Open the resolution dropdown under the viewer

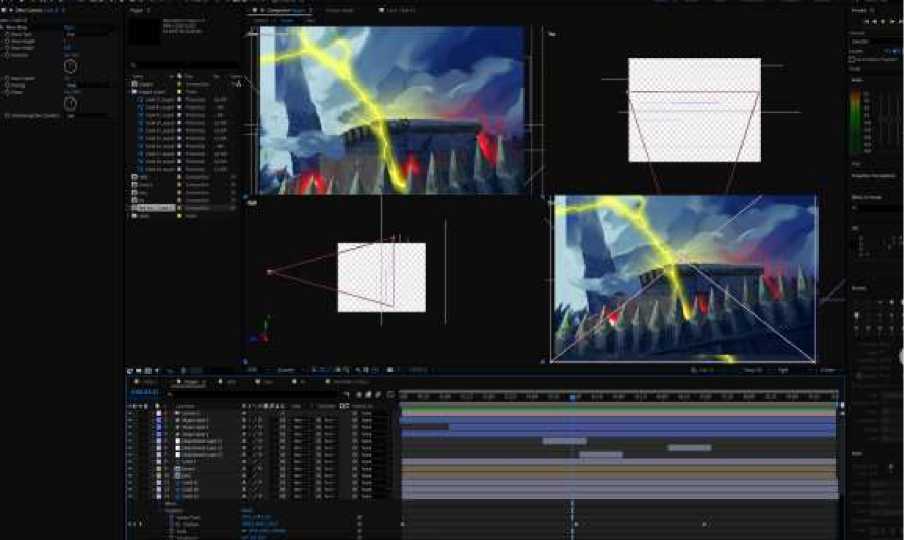[287, 370]
